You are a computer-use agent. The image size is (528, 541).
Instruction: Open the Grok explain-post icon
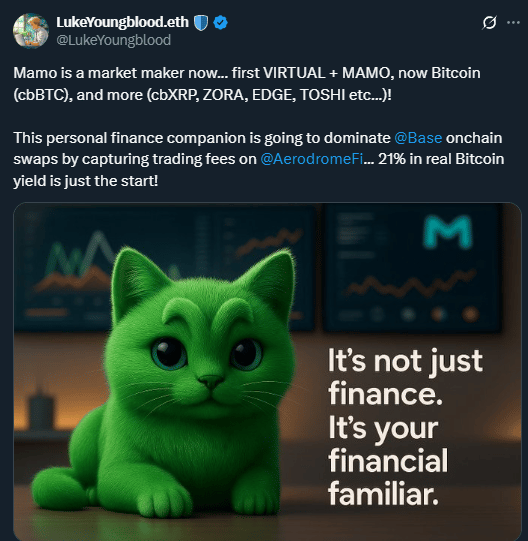[x=489, y=23]
